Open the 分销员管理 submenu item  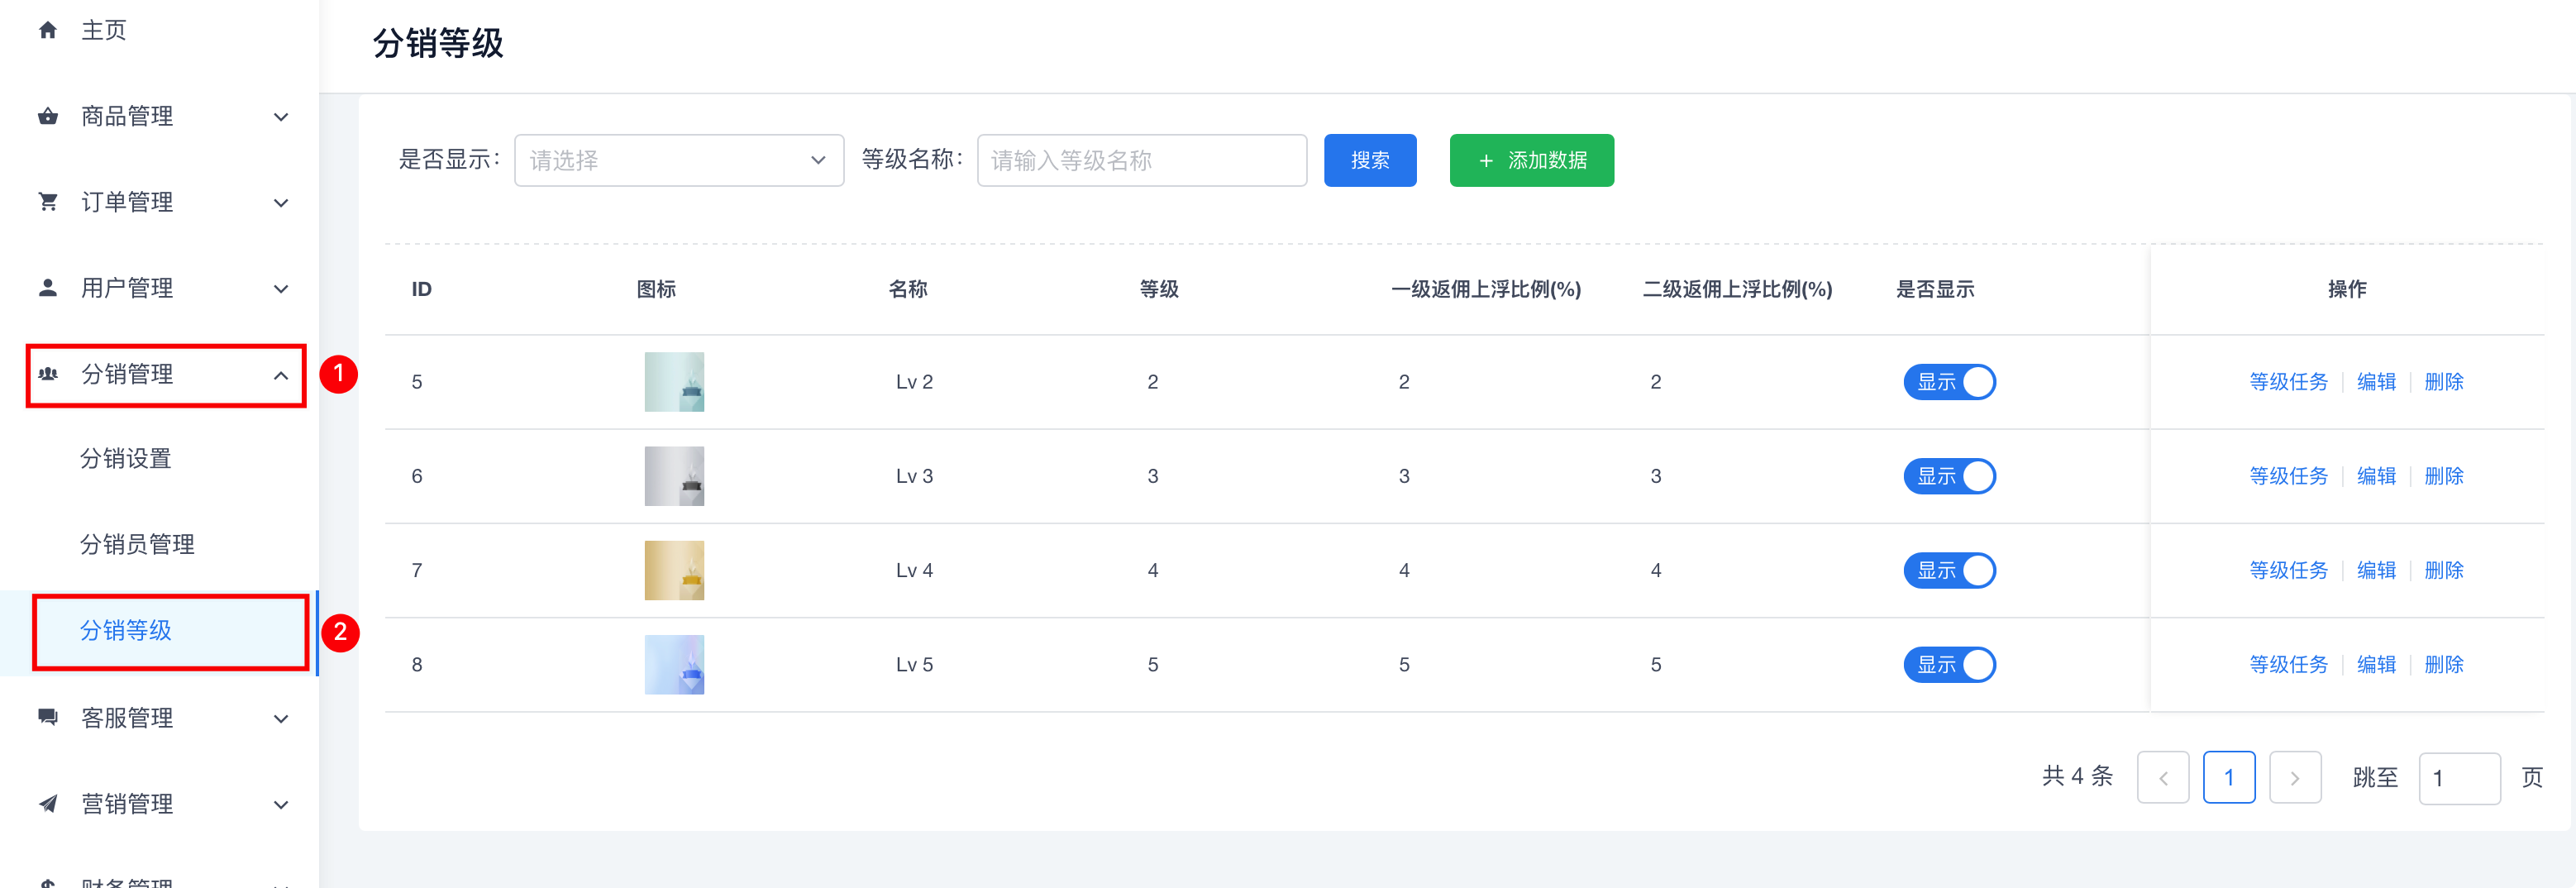coord(137,545)
